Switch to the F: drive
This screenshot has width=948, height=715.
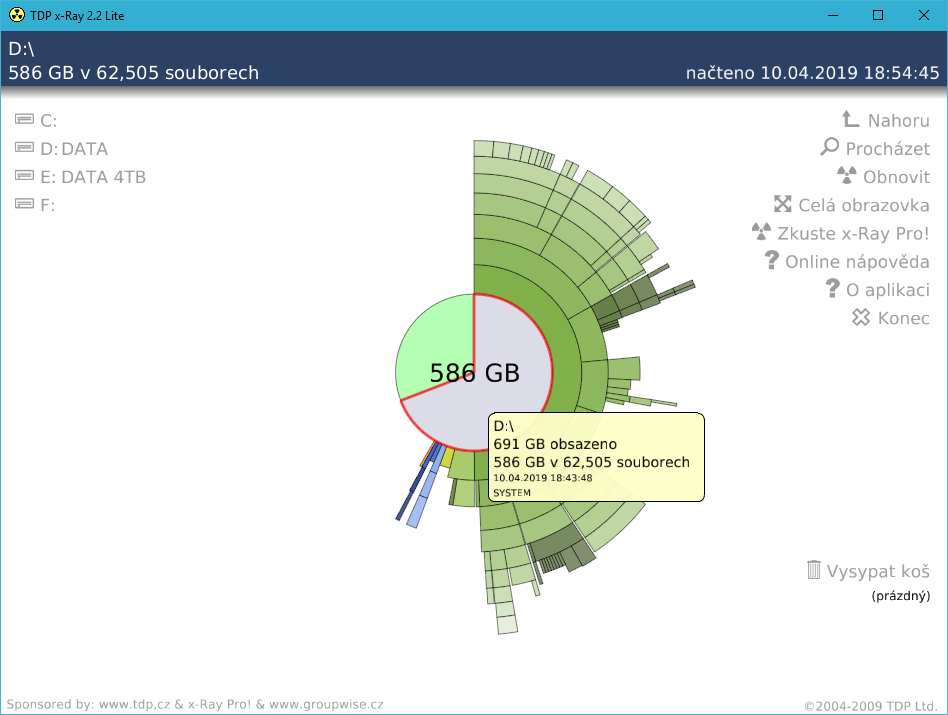click(46, 205)
